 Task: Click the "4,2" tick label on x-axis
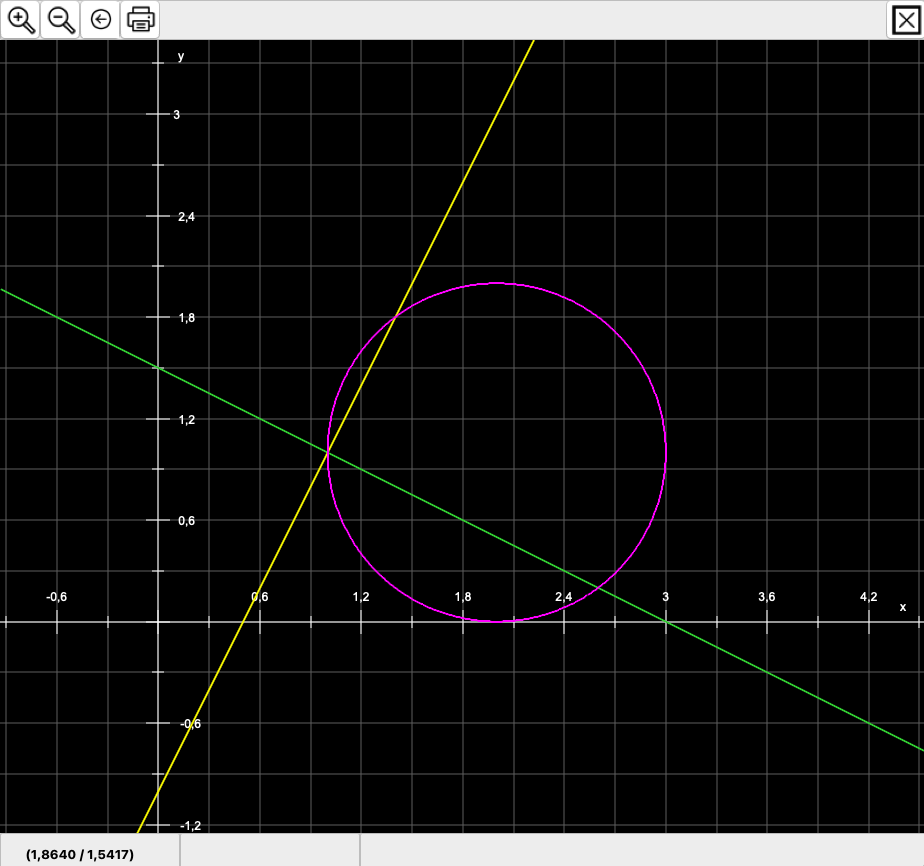[868, 597]
